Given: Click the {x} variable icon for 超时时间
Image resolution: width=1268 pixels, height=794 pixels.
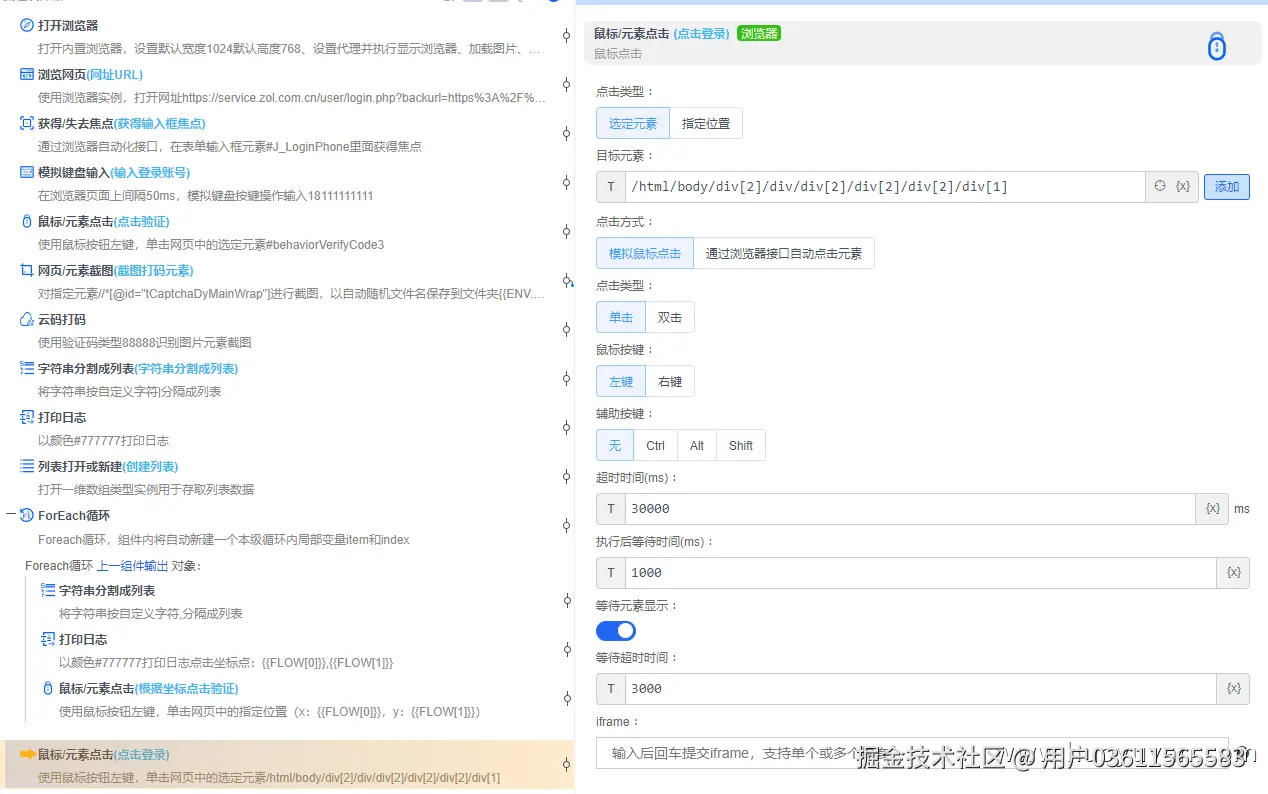Looking at the screenshot, I should [x=1213, y=508].
